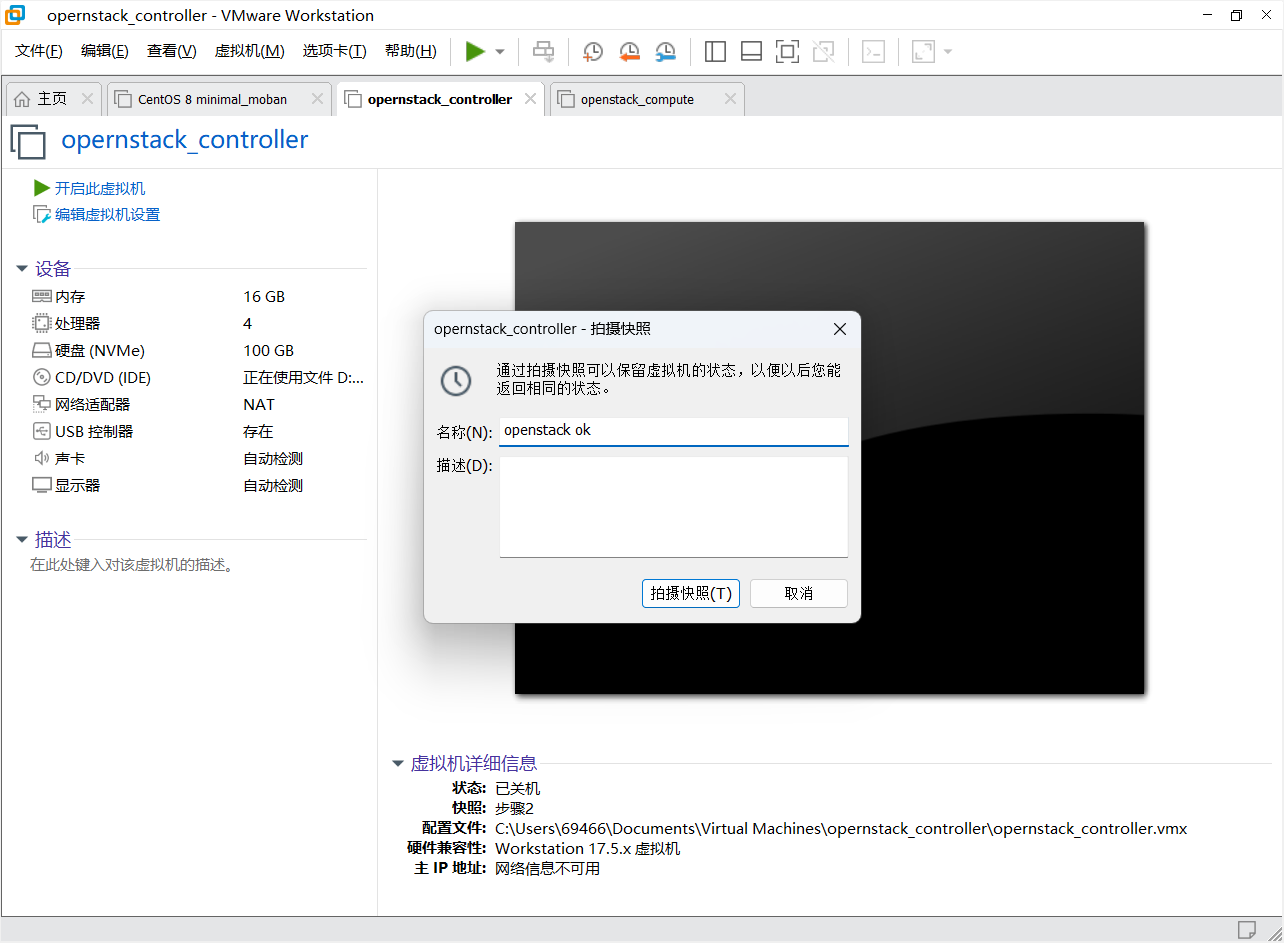Click the green Power On toolbar icon
The height and width of the screenshot is (943, 1284).
point(475,51)
